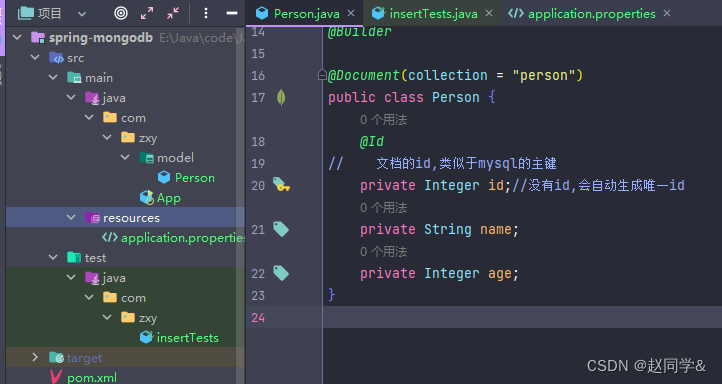Click the resources folder icon
Viewport: 722px width, 384px height.
click(92, 217)
